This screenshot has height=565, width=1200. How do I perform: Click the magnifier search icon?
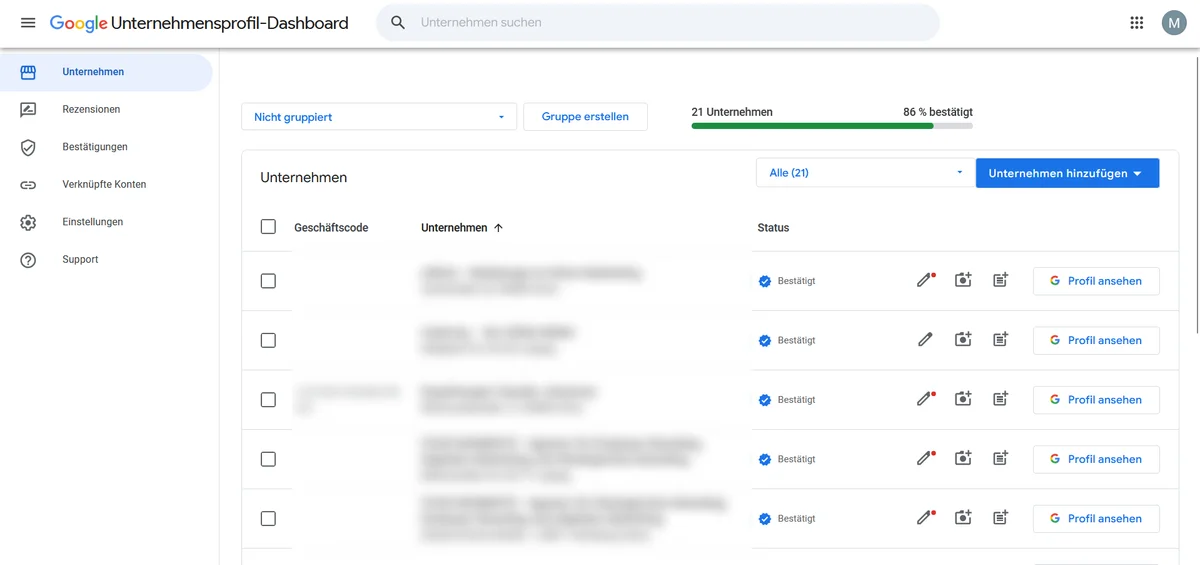(x=398, y=22)
